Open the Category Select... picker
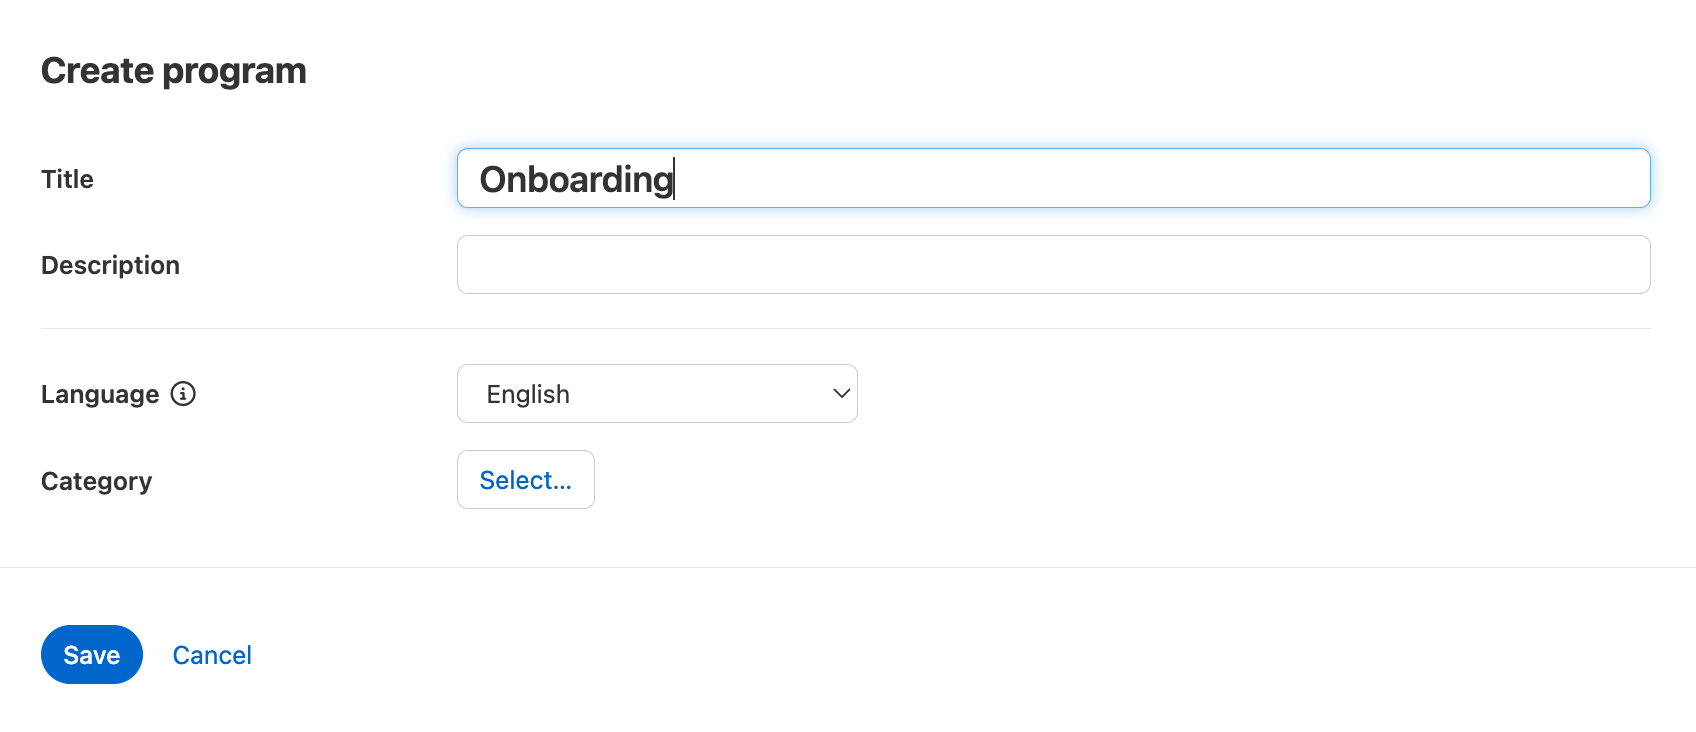 point(525,480)
